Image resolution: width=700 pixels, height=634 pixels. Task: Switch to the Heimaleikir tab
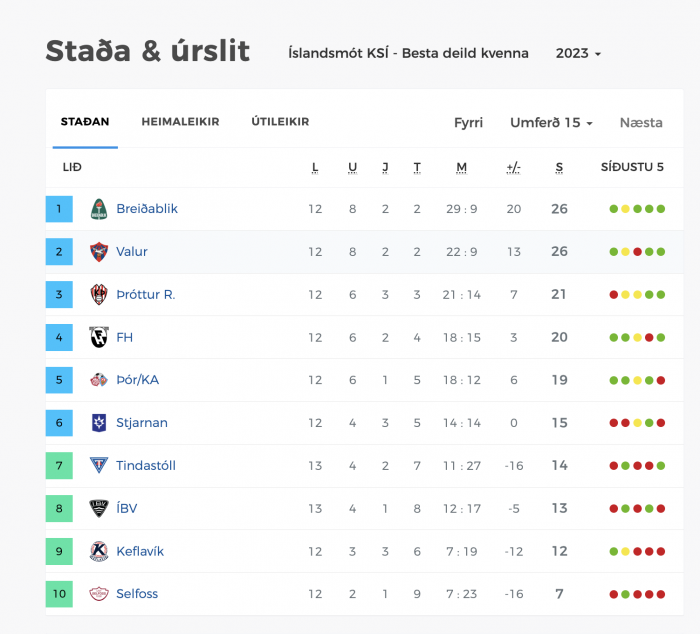pyautogui.click(x=180, y=121)
